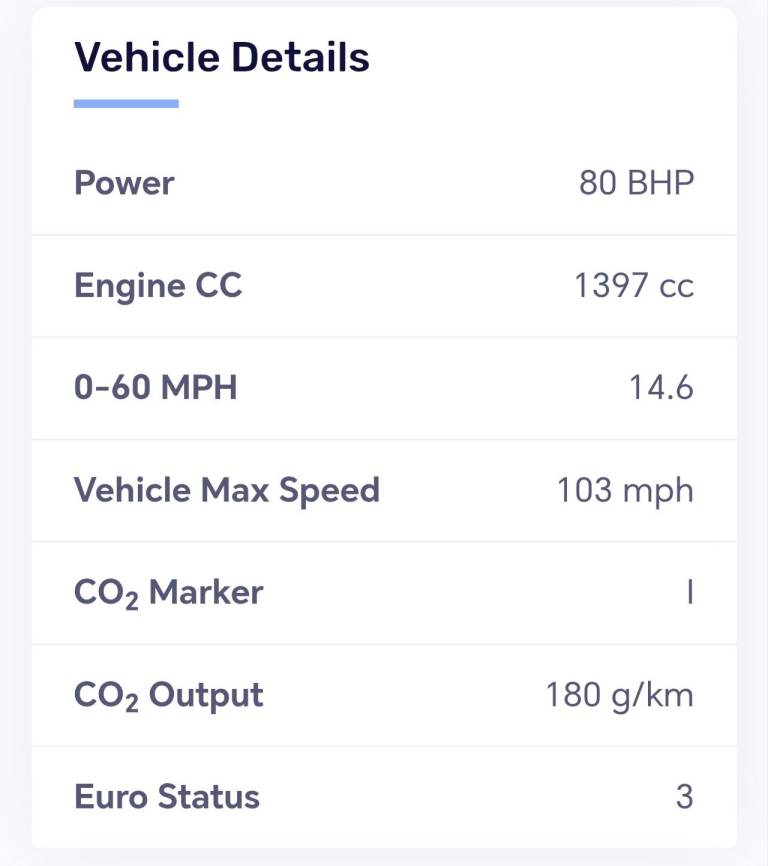Select the CO2 Output label
The image size is (768, 866).
click(168, 695)
